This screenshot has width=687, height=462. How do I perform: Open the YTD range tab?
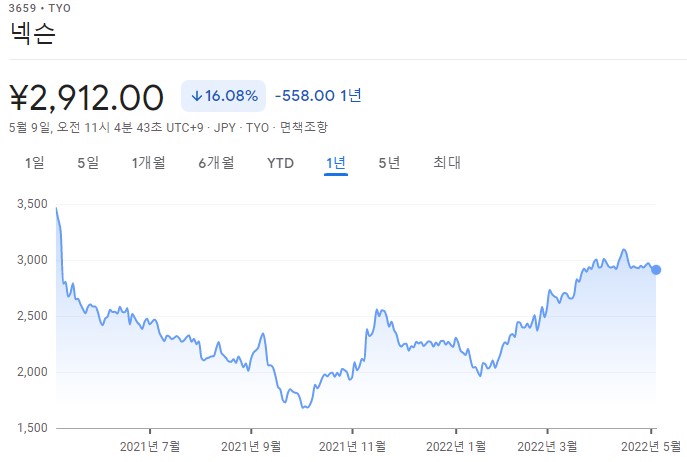pos(280,163)
